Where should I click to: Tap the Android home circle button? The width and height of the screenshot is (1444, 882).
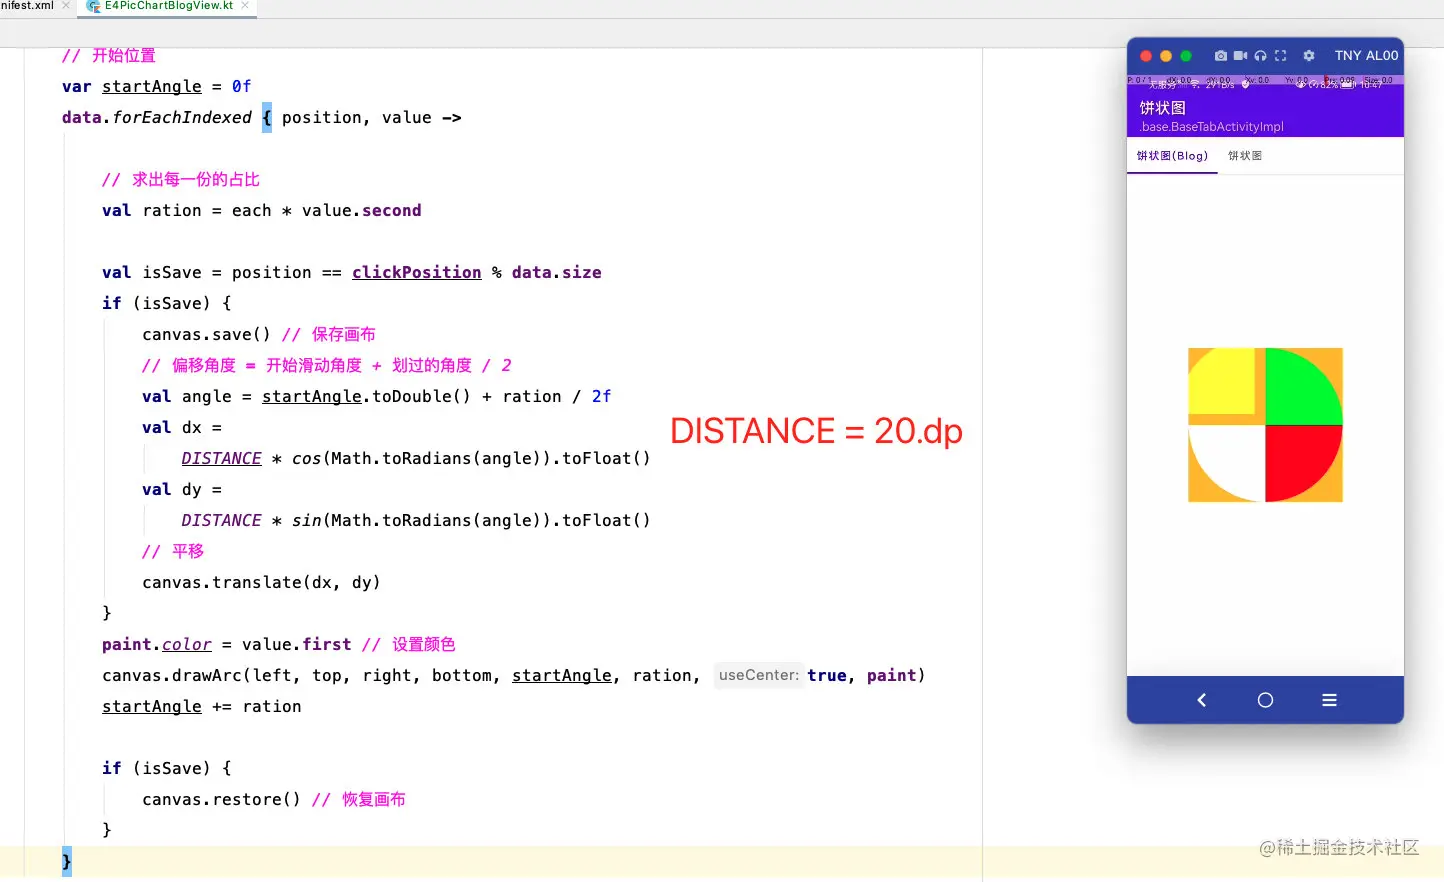tap(1265, 700)
